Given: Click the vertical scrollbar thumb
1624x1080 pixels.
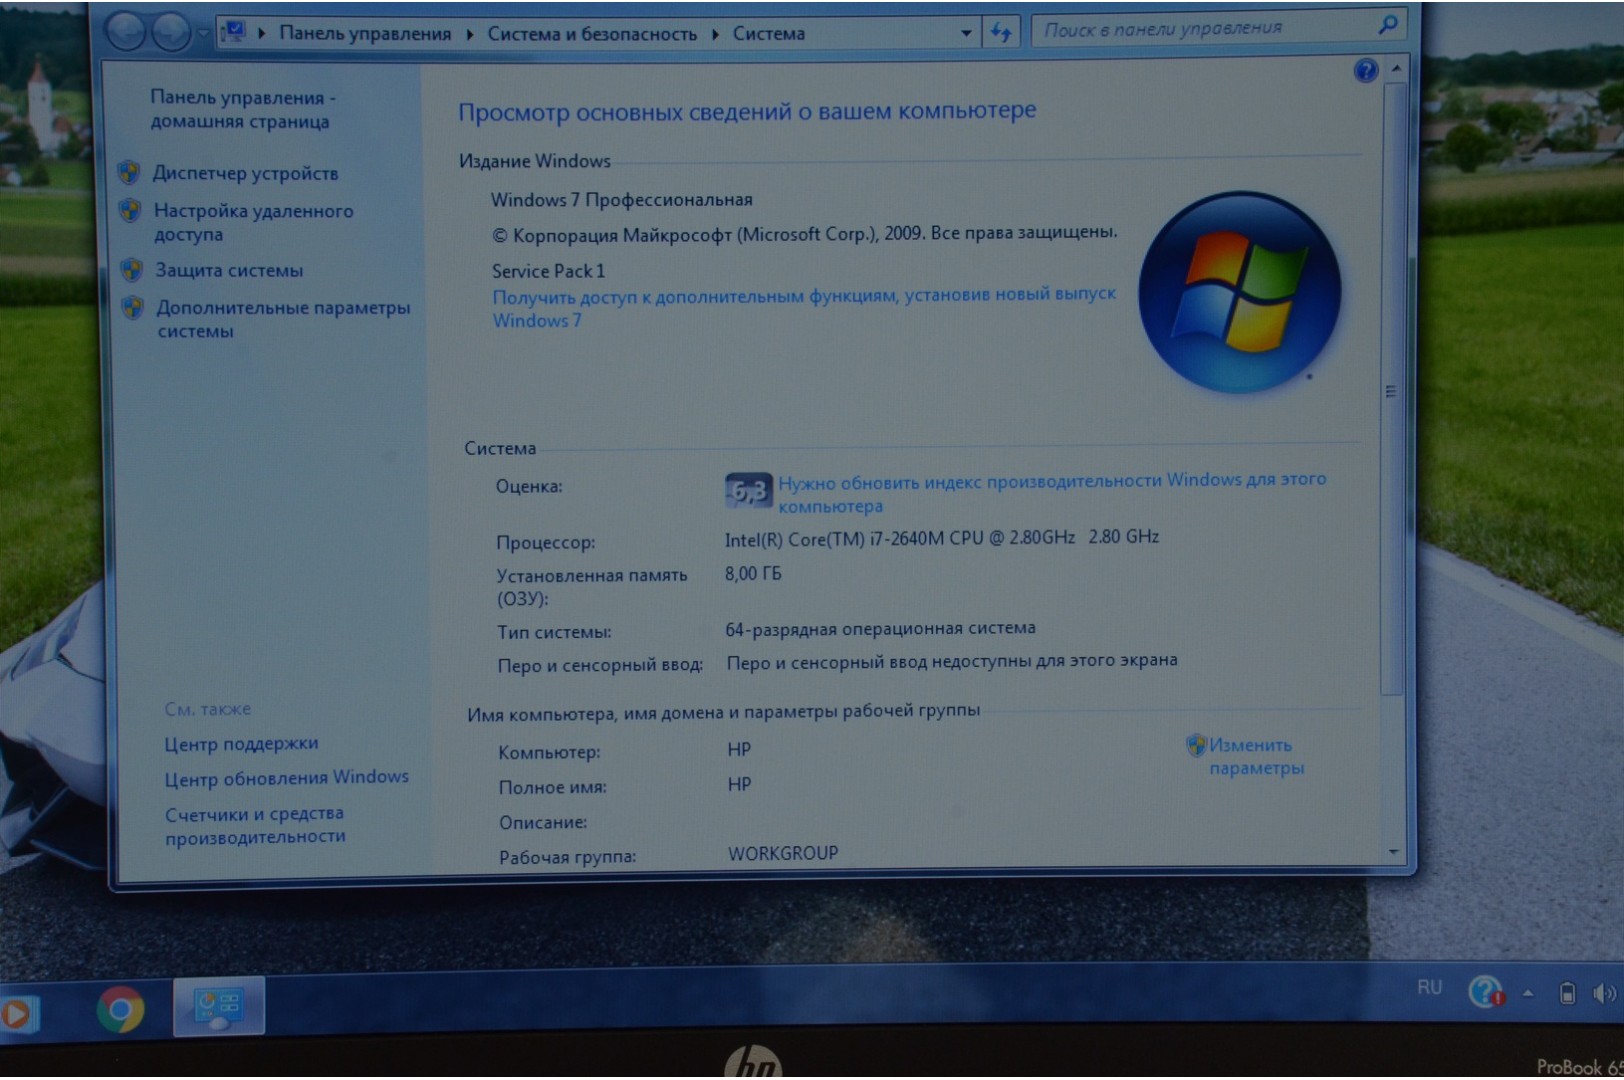Looking at the screenshot, I should (1391, 390).
